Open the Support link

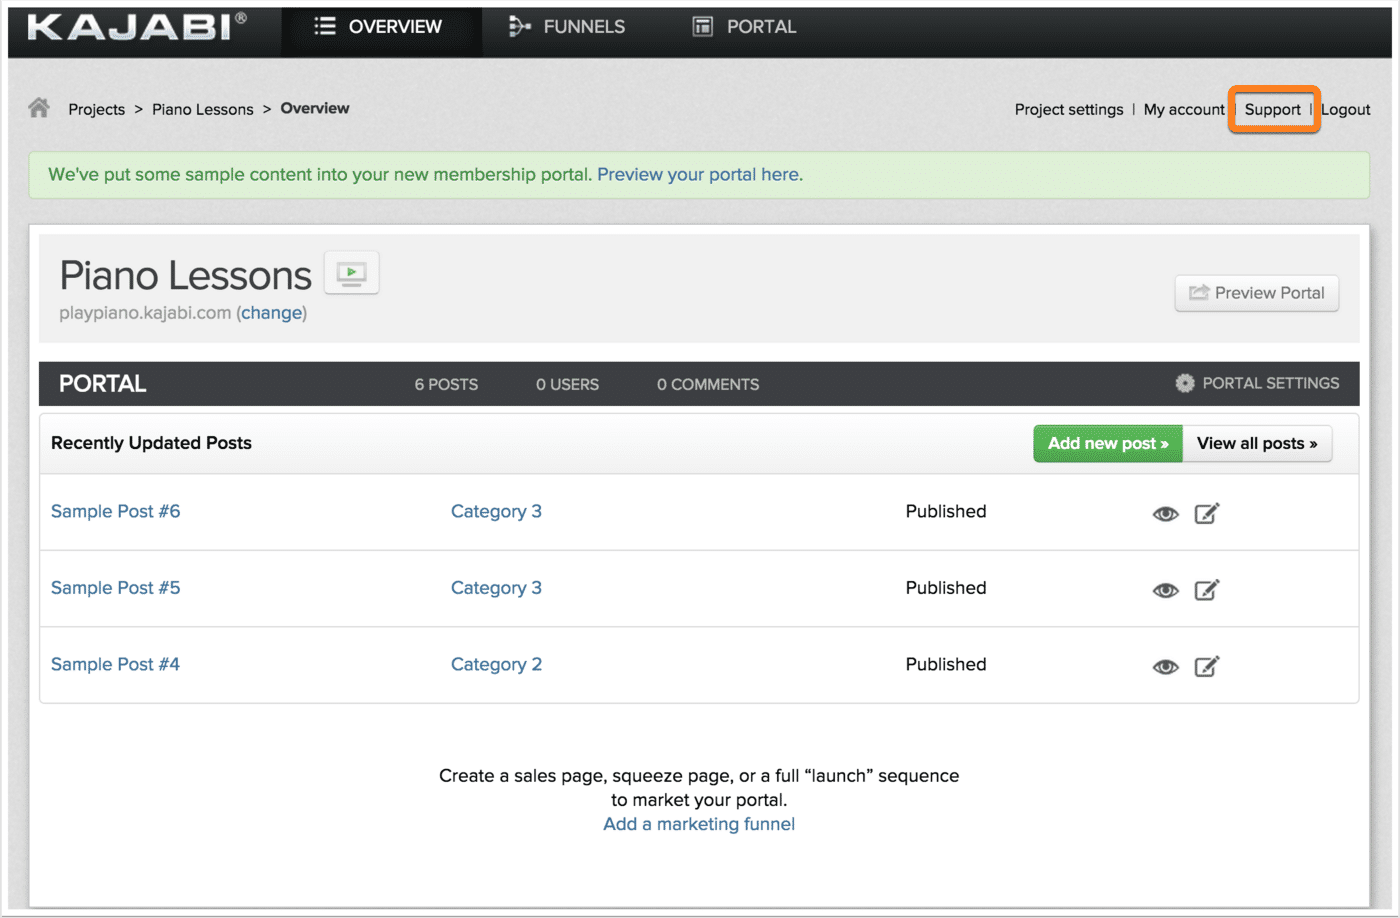[1273, 109]
